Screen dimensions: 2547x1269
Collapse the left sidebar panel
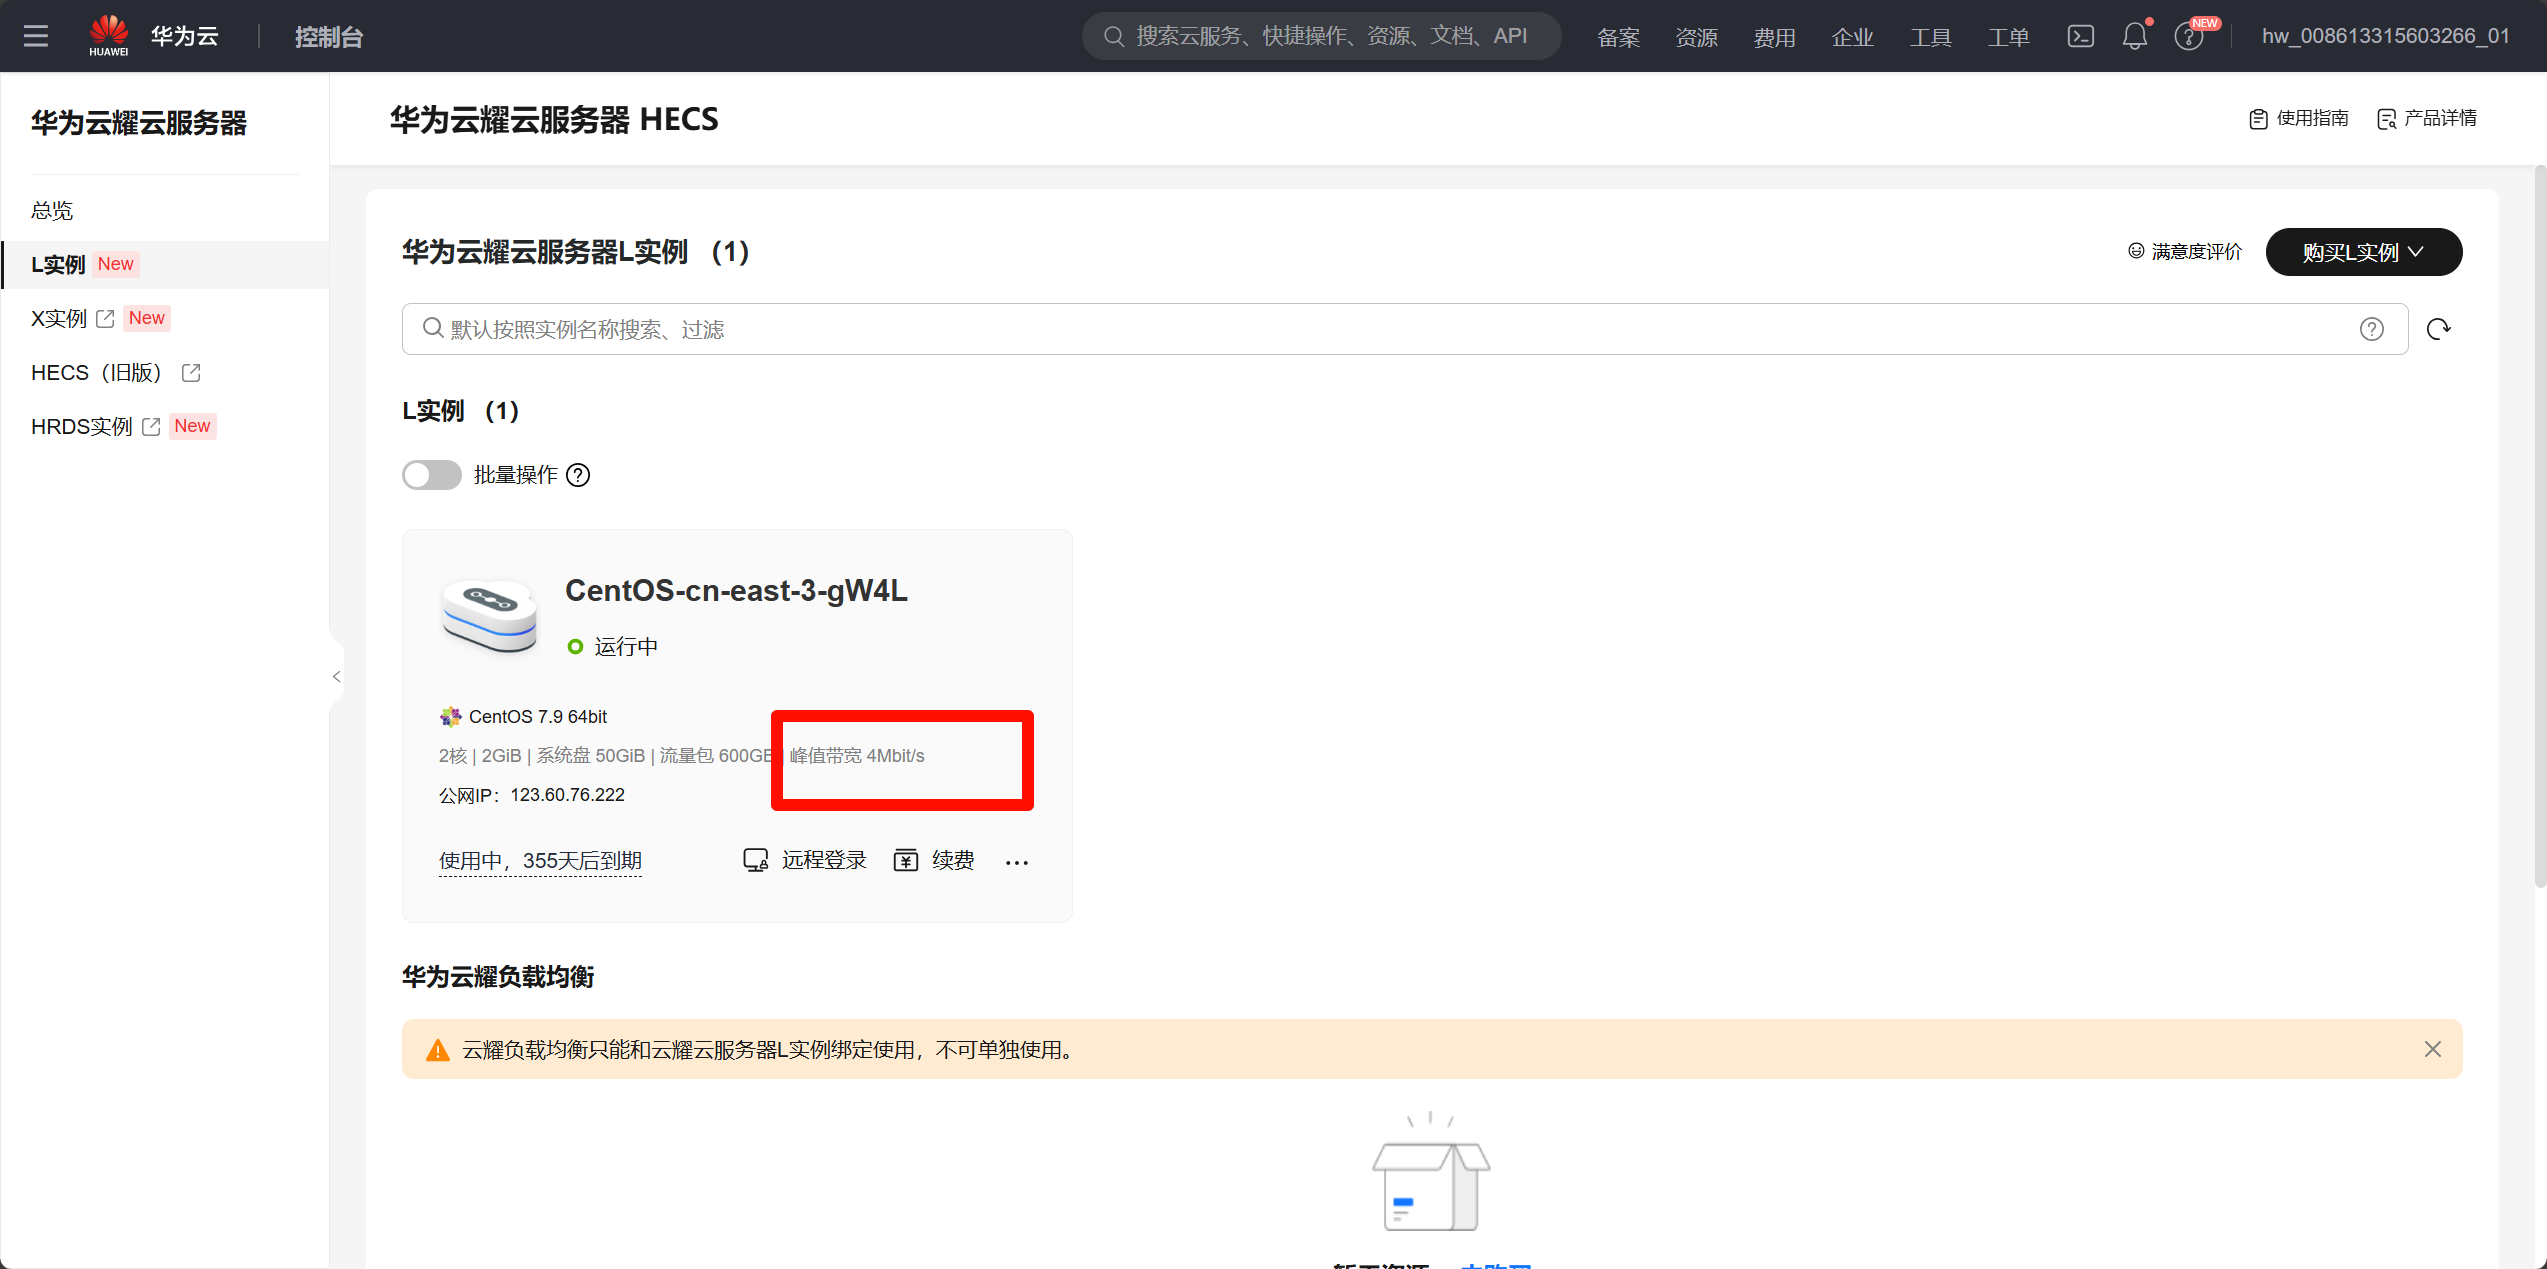[336, 676]
